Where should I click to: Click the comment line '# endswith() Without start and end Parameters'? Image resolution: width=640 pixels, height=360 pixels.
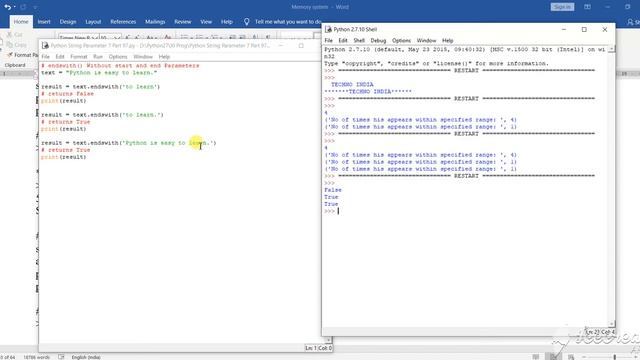tap(120, 65)
